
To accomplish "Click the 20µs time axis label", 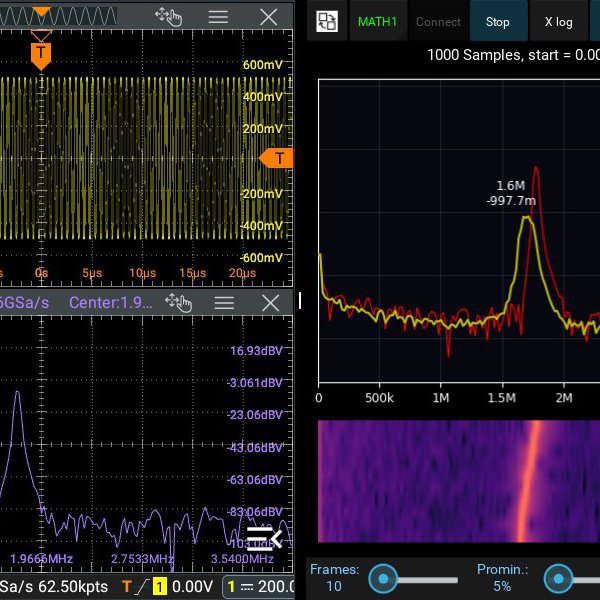I will coord(242,272).
